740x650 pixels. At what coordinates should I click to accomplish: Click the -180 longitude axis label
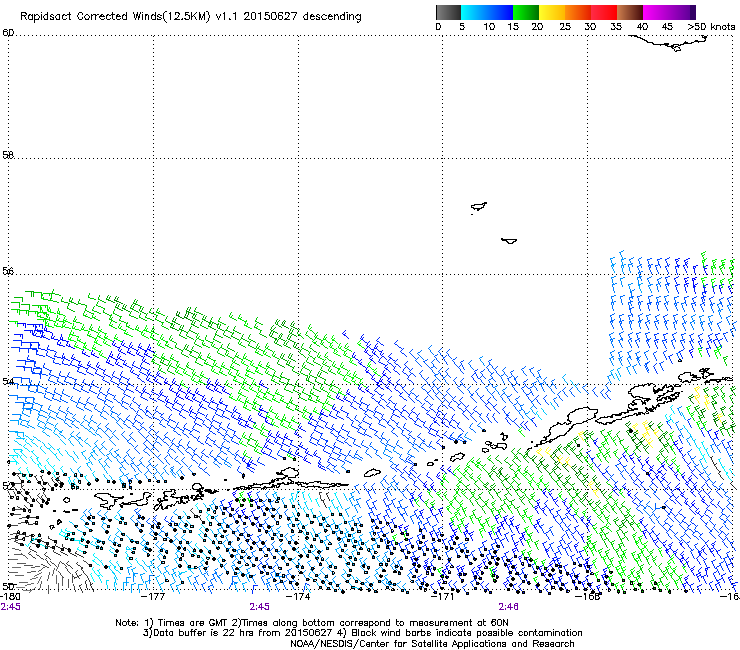[x=10, y=596]
